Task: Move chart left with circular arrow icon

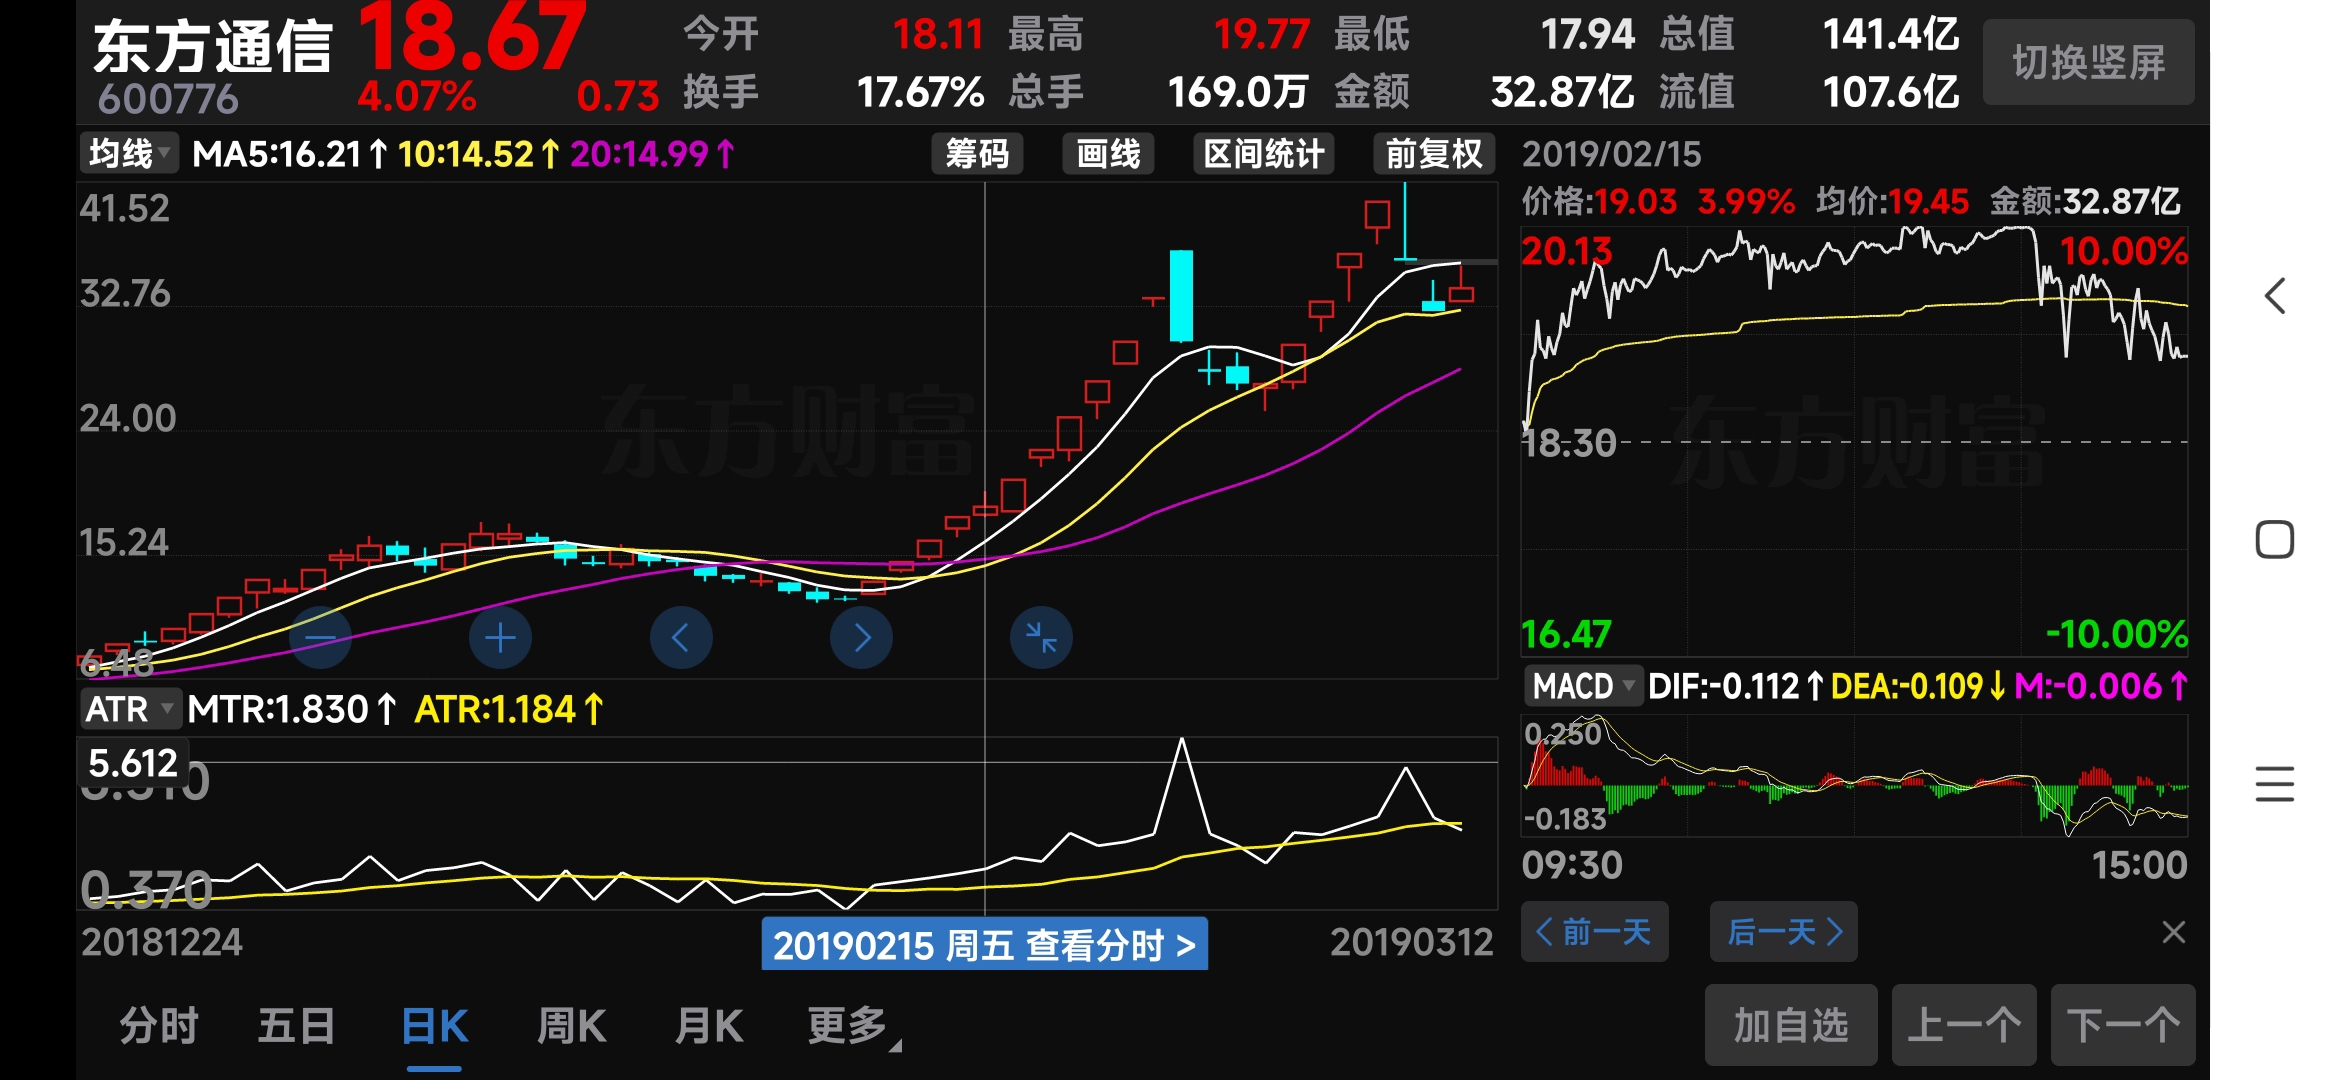Action: pyautogui.click(x=681, y=638)
